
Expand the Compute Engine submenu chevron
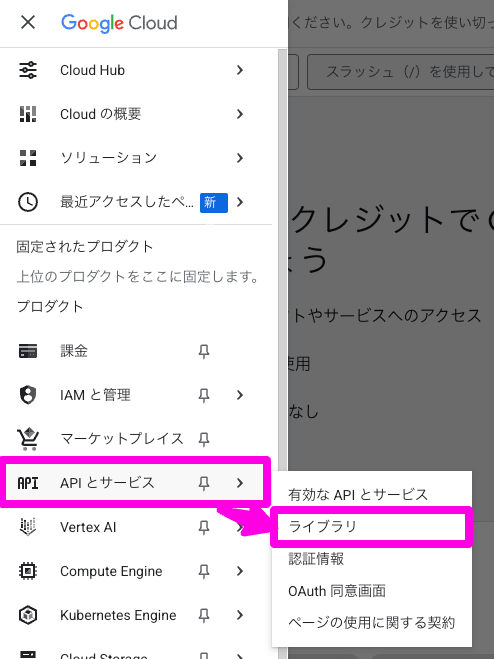240,571
